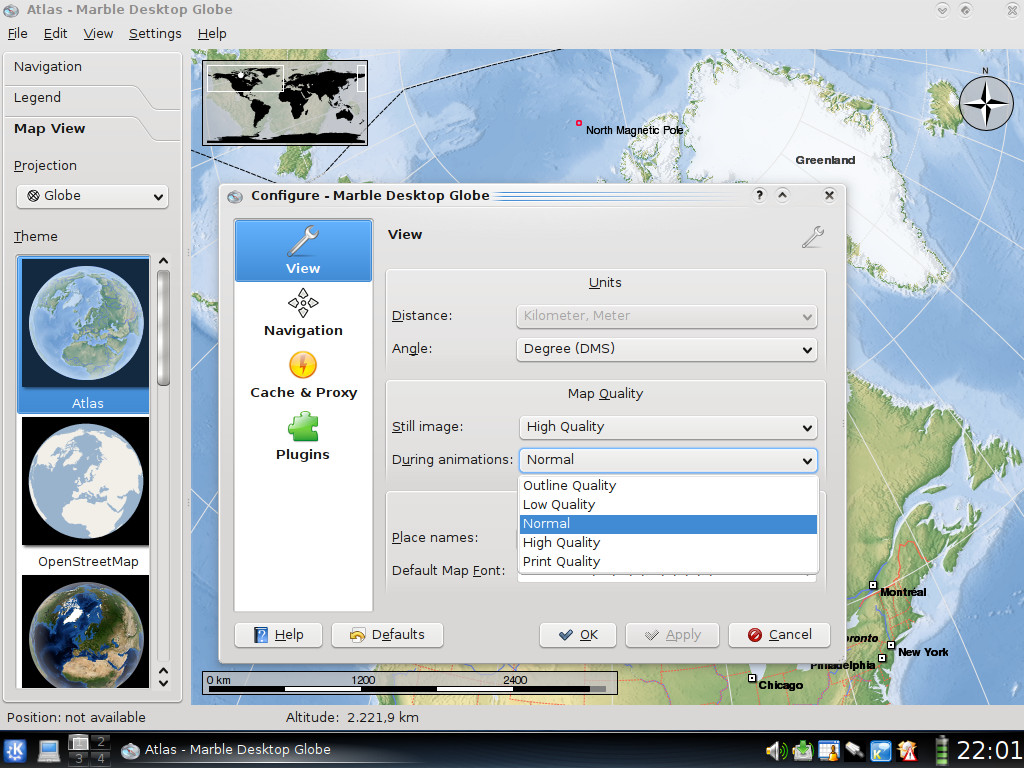Open the View menu
This screenshot has width=1024, height=768.
coord(98,33)
